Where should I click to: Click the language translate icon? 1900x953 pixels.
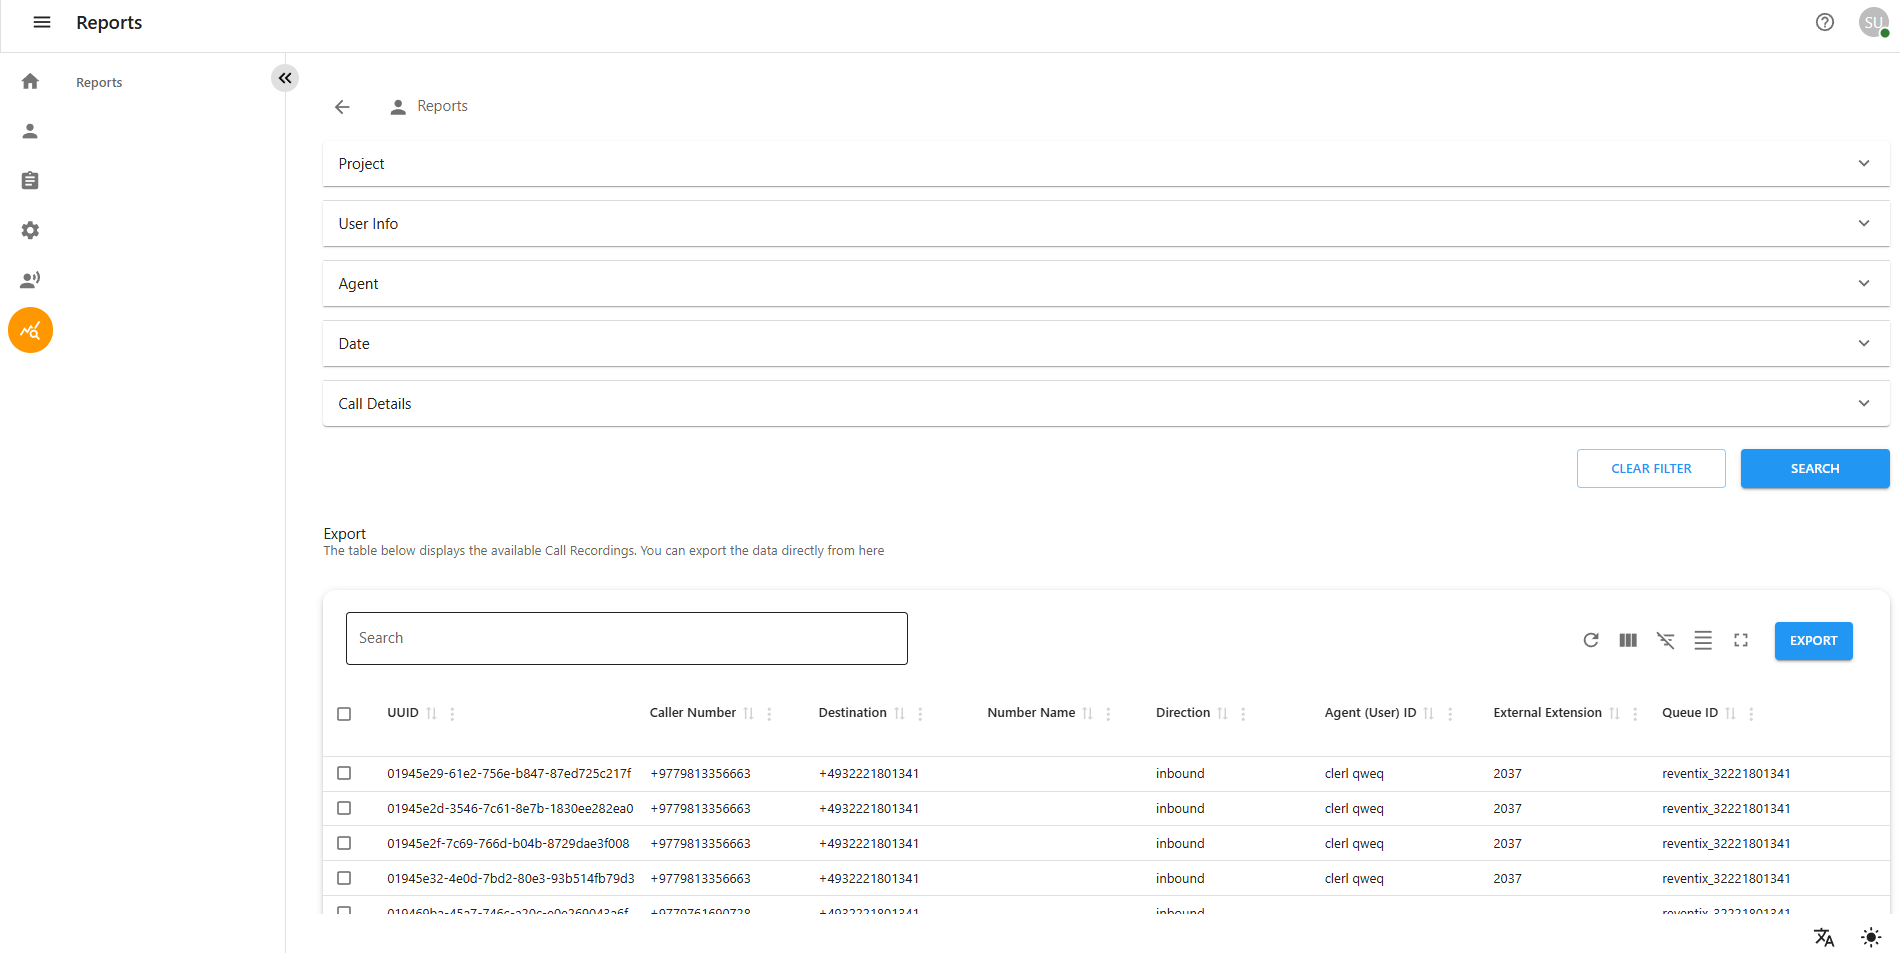[x=1824, y=937]
